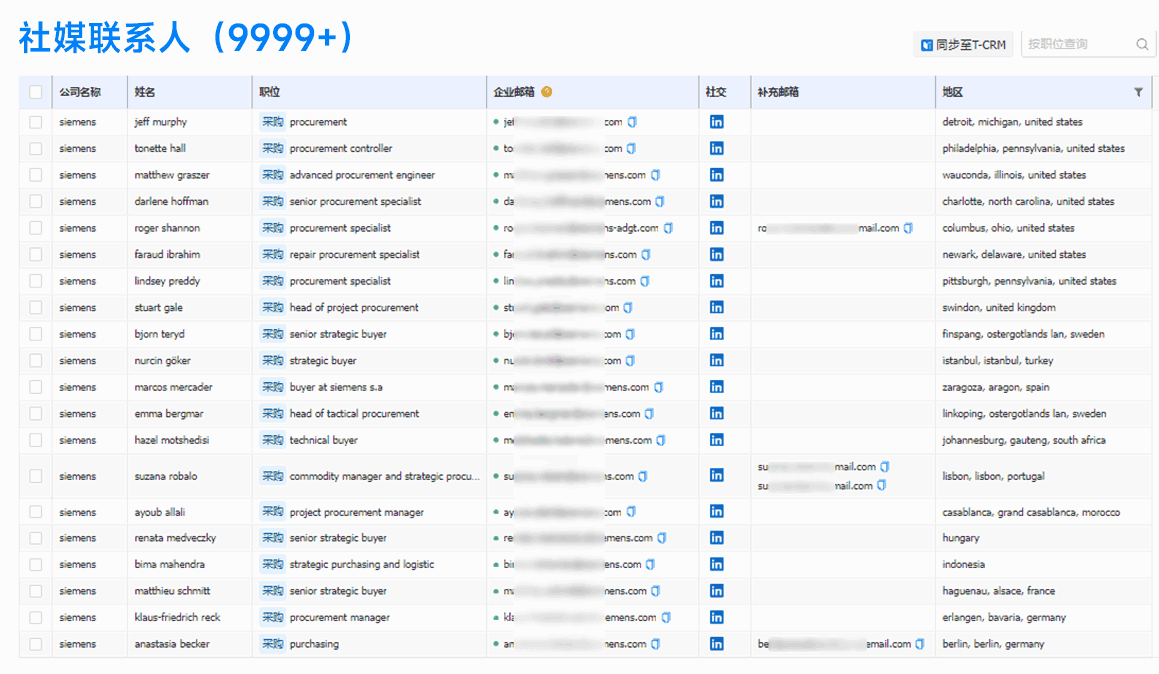The width and height of the screenshot is (1159, 674).
Task: Check the box for darlene hoffman row
Action: tap(36, 202)
